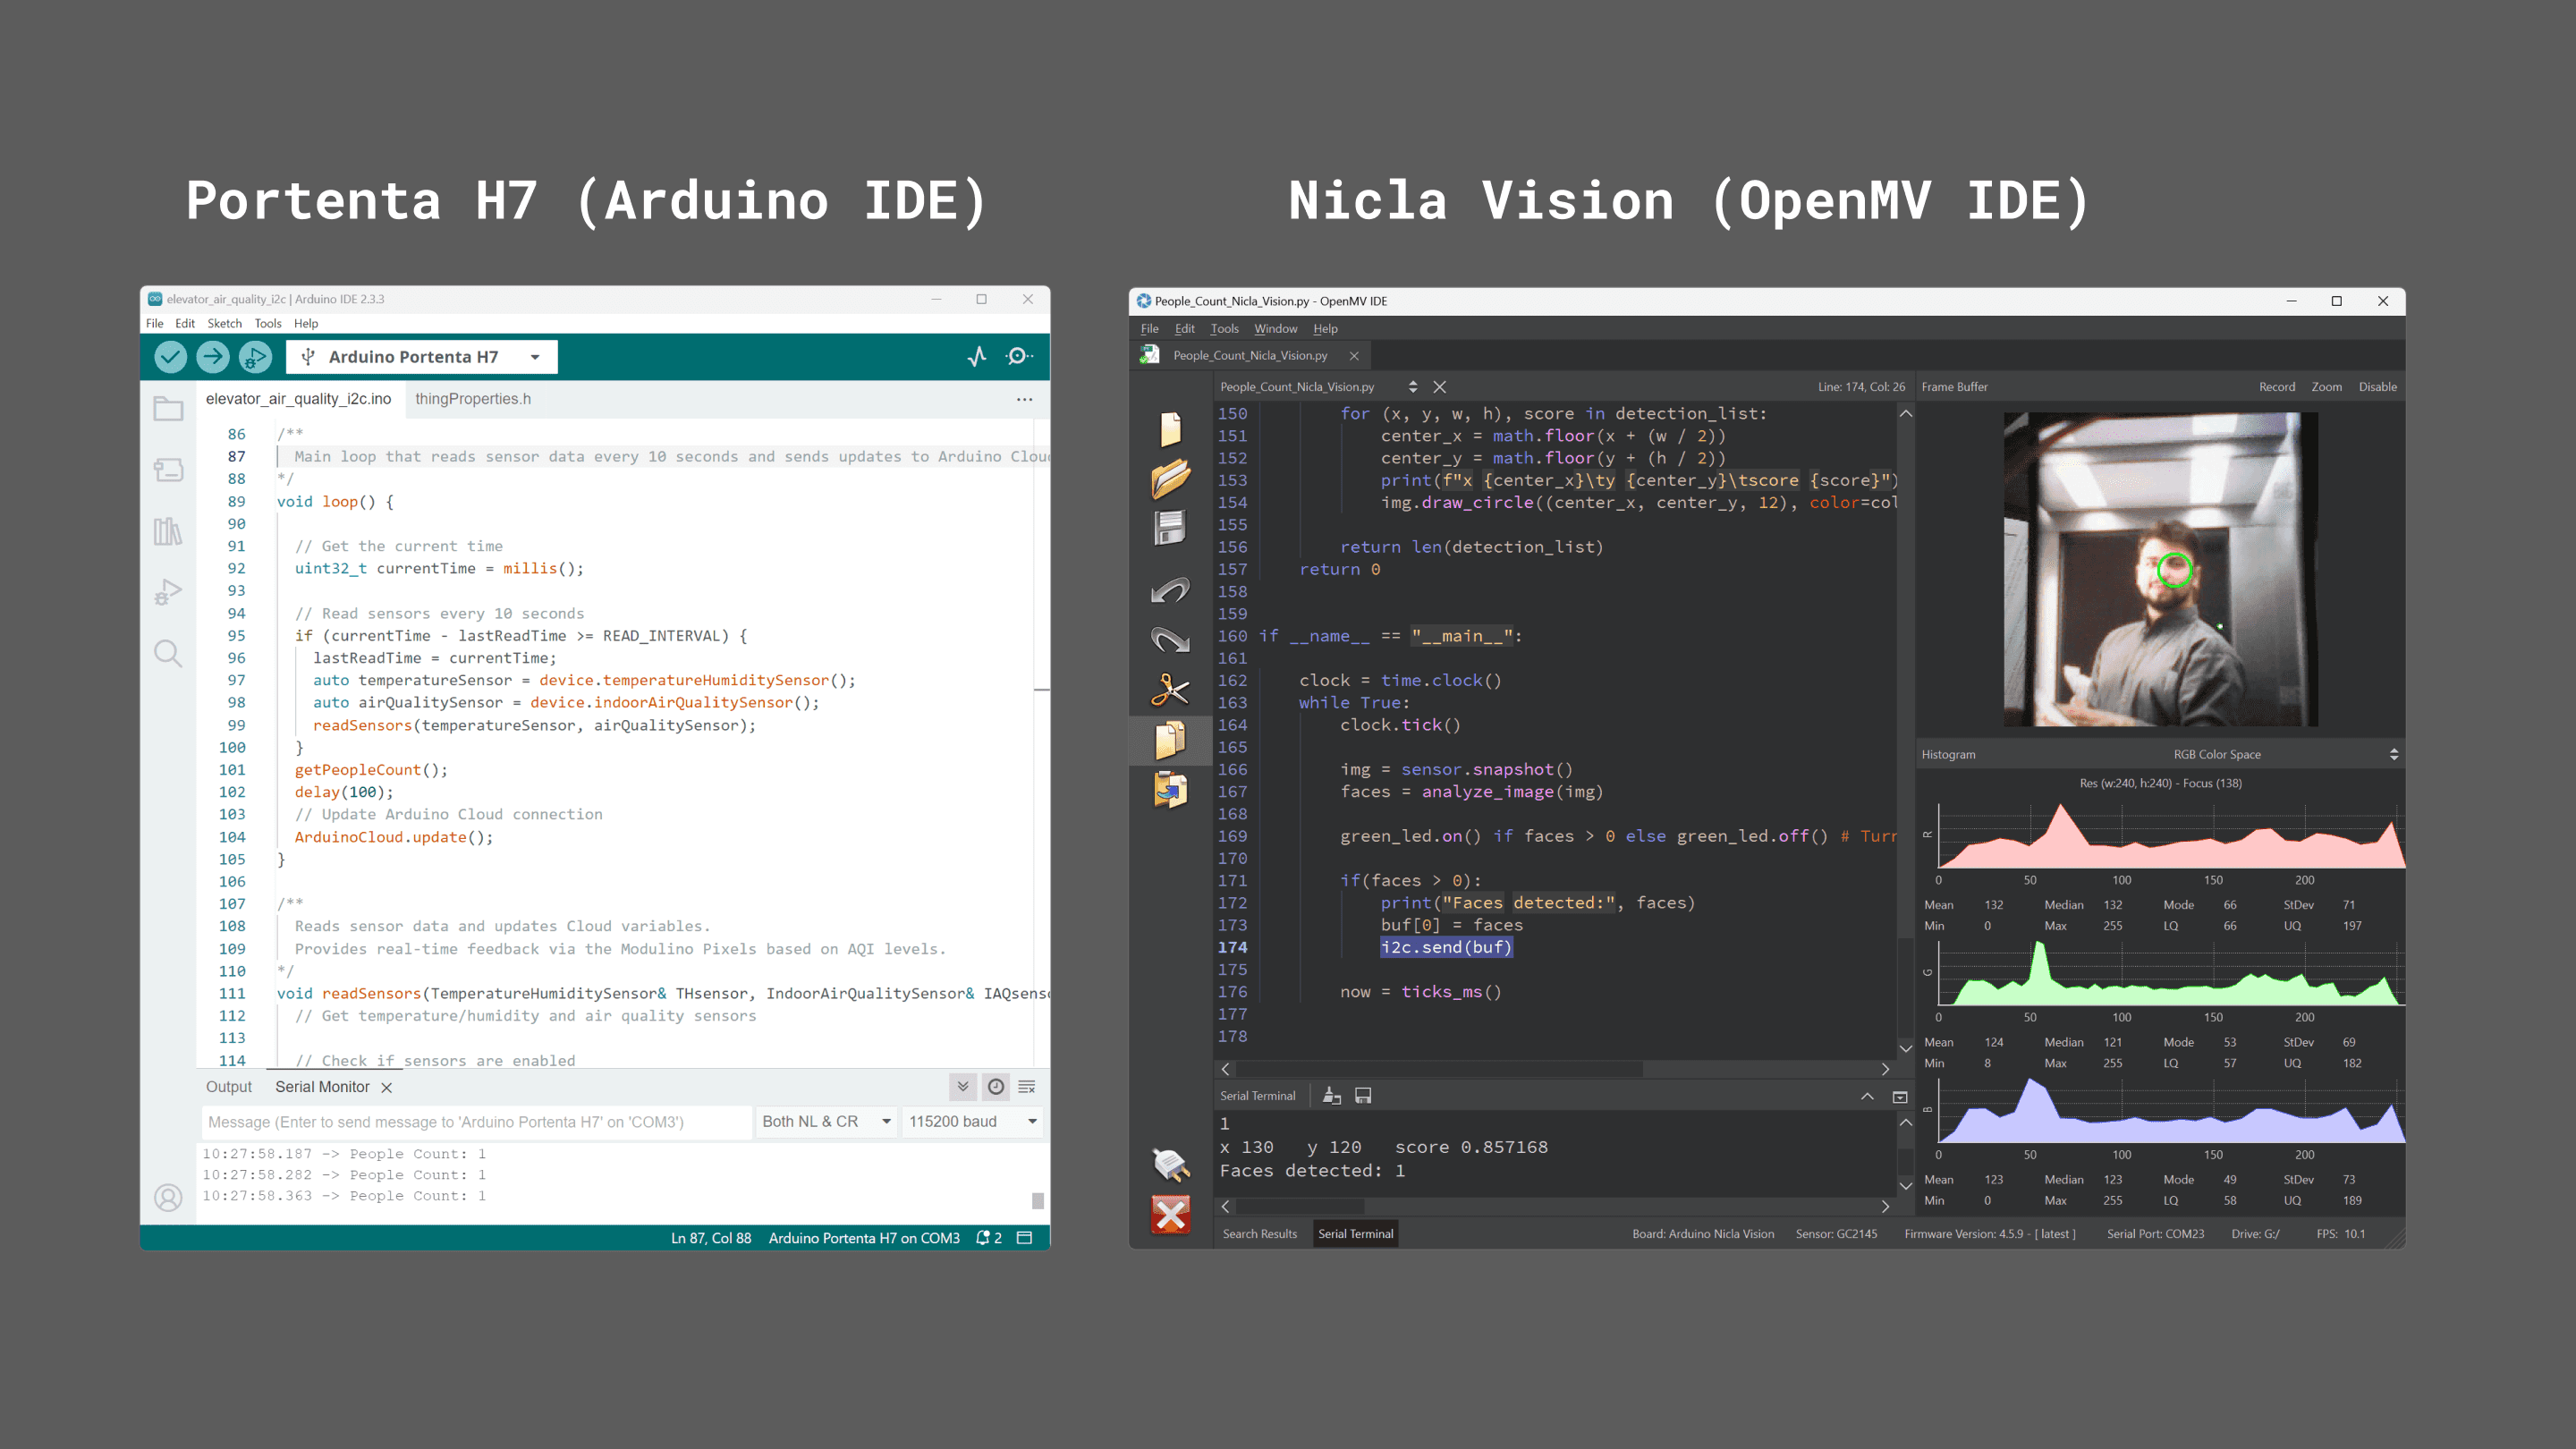Viewport: 2576px width, 1449px height.
Task: Switch to the thingProperties.h tab
Action: click(473, 399)
